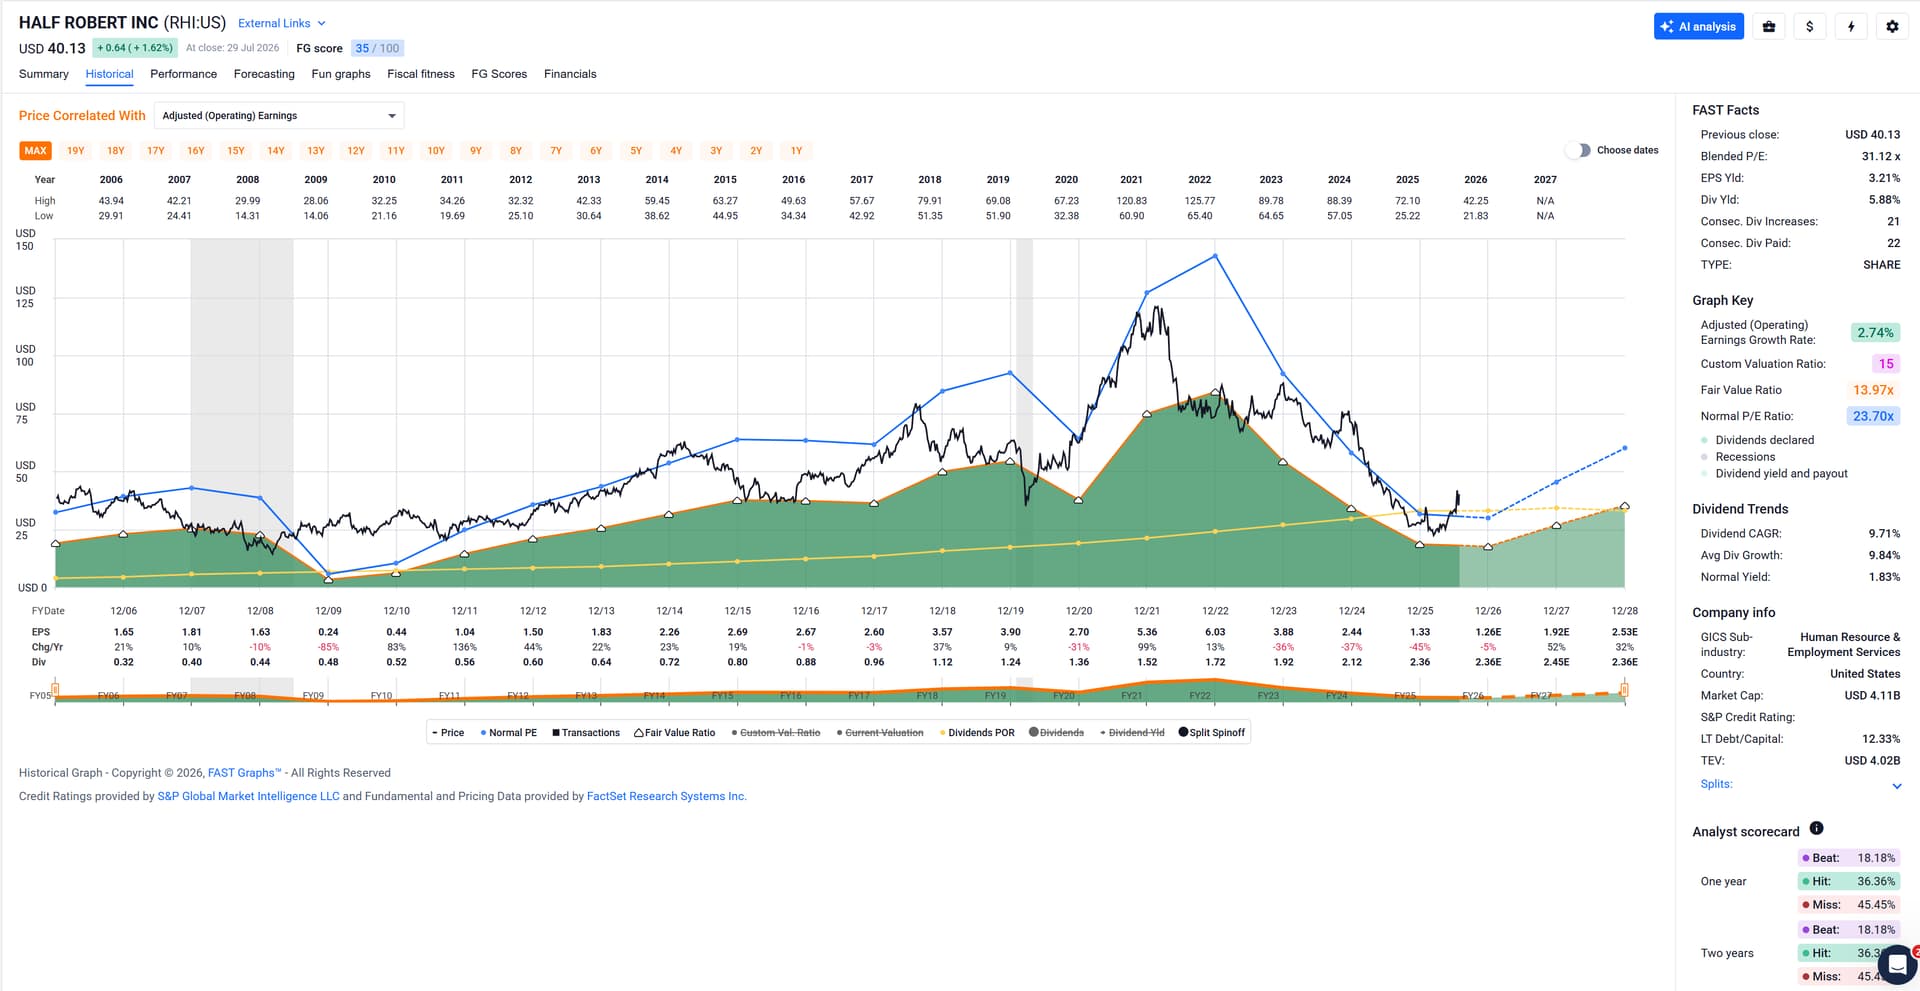Visit FactSet Research Systems Inc. link
The width and height of the screenshot is (1920, 991).
point(667,797)
